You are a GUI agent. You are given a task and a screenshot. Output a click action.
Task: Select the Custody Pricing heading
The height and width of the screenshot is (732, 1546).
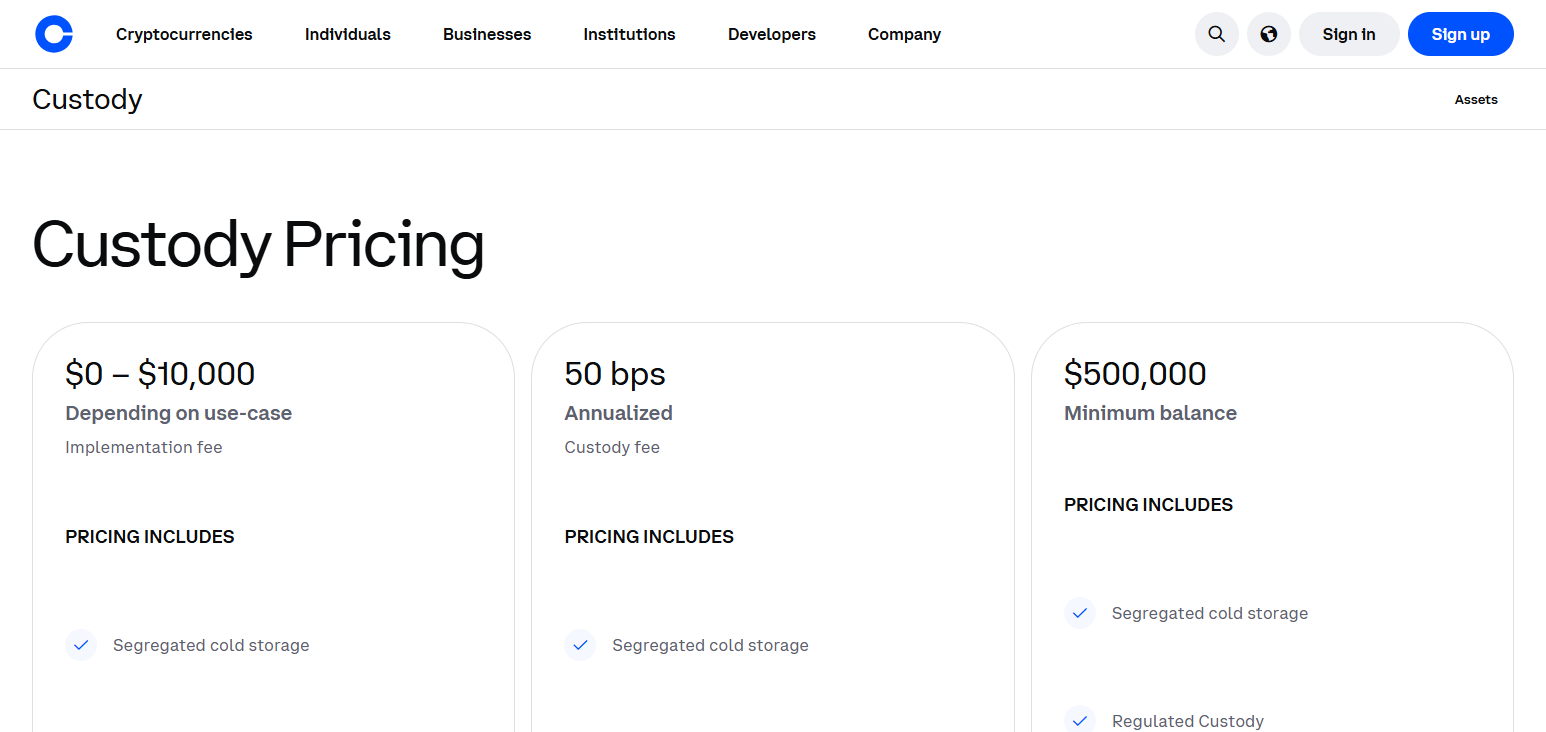tap(258, 245)
